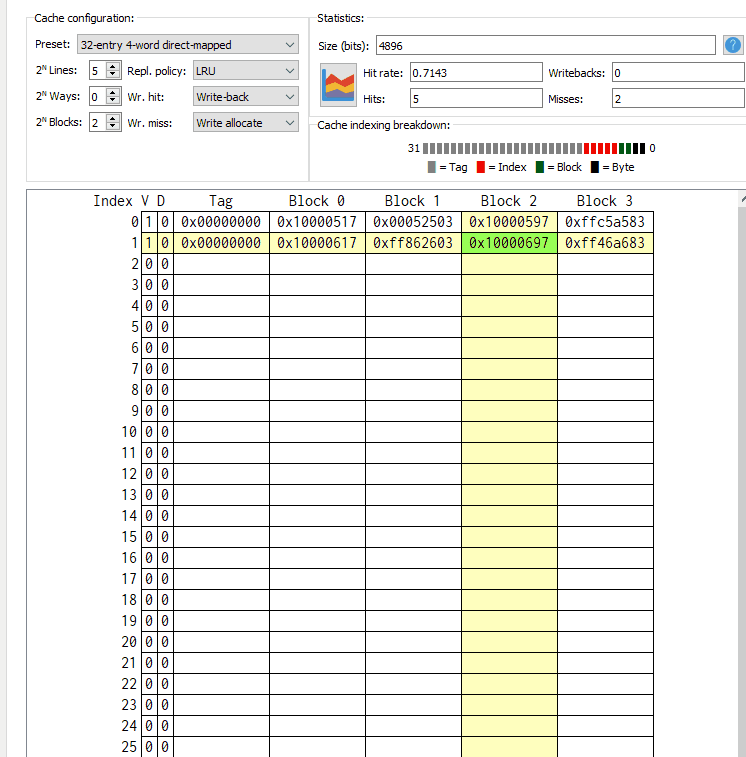Select Block 3 cell 0xff46a683

pos(605,243)
